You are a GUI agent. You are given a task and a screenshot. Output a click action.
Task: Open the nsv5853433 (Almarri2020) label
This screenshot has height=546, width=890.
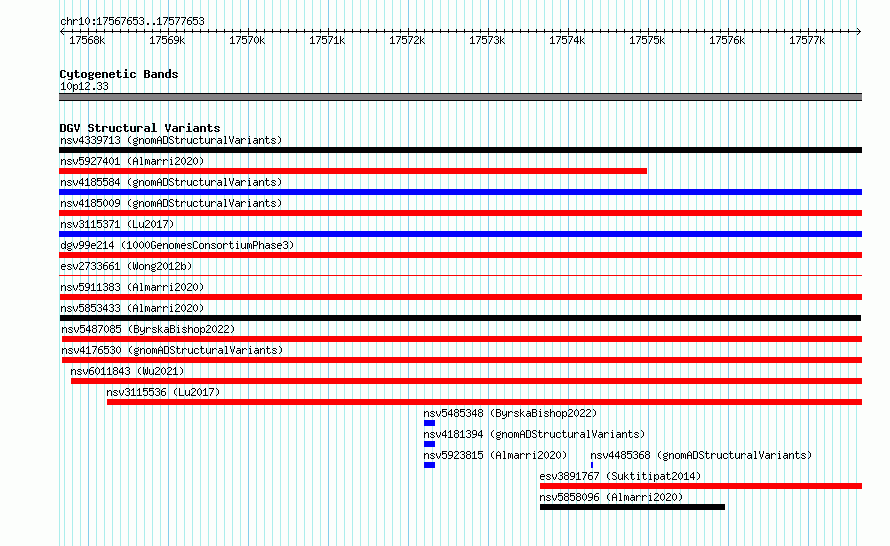pyautogui.click(x=132, y=308)
